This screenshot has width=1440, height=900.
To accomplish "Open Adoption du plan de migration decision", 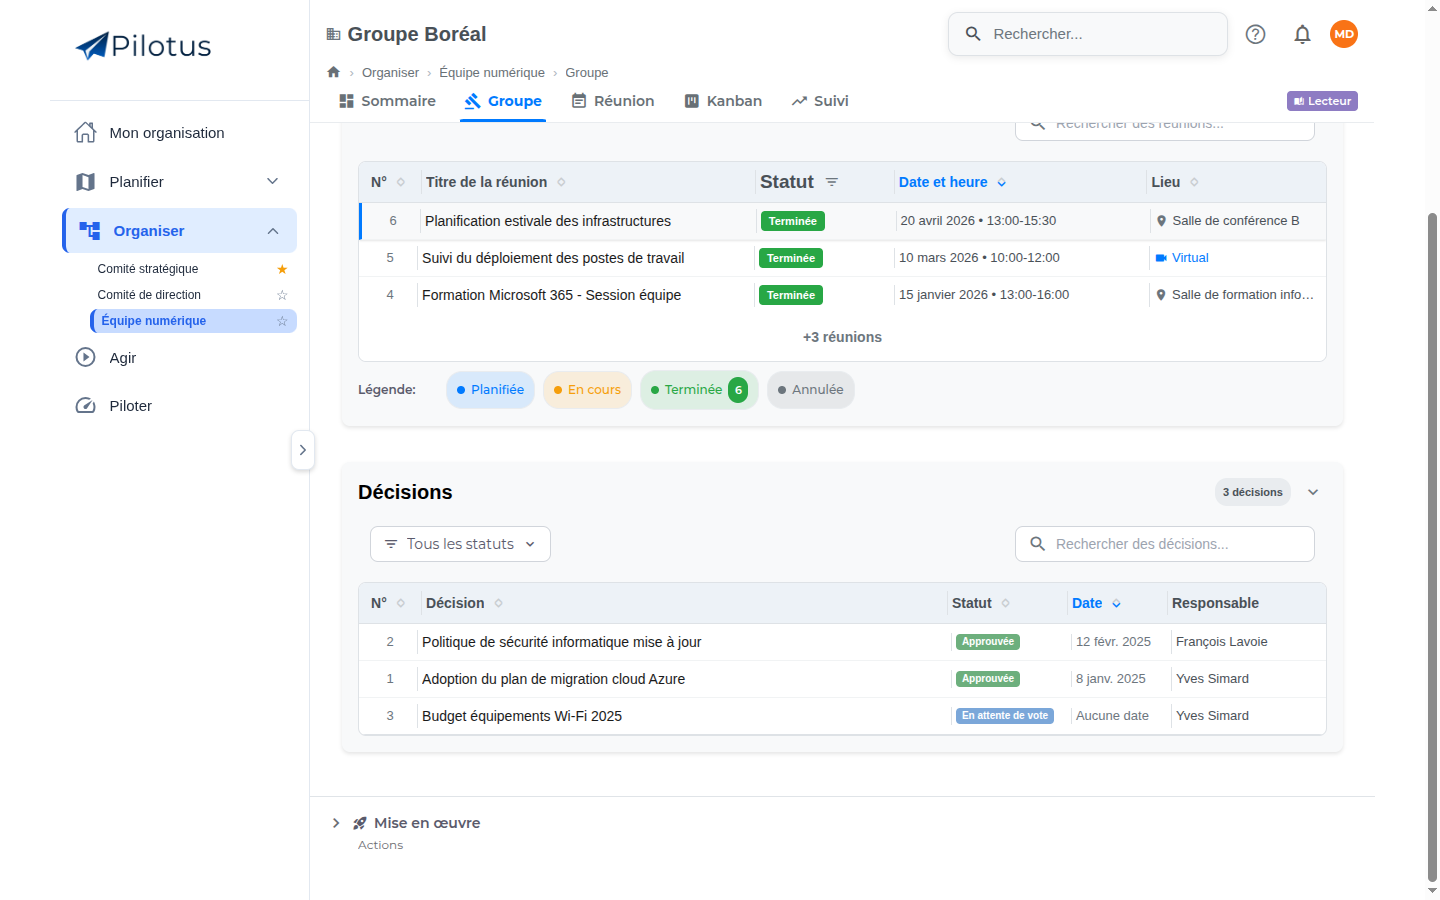I will [843, 679].
